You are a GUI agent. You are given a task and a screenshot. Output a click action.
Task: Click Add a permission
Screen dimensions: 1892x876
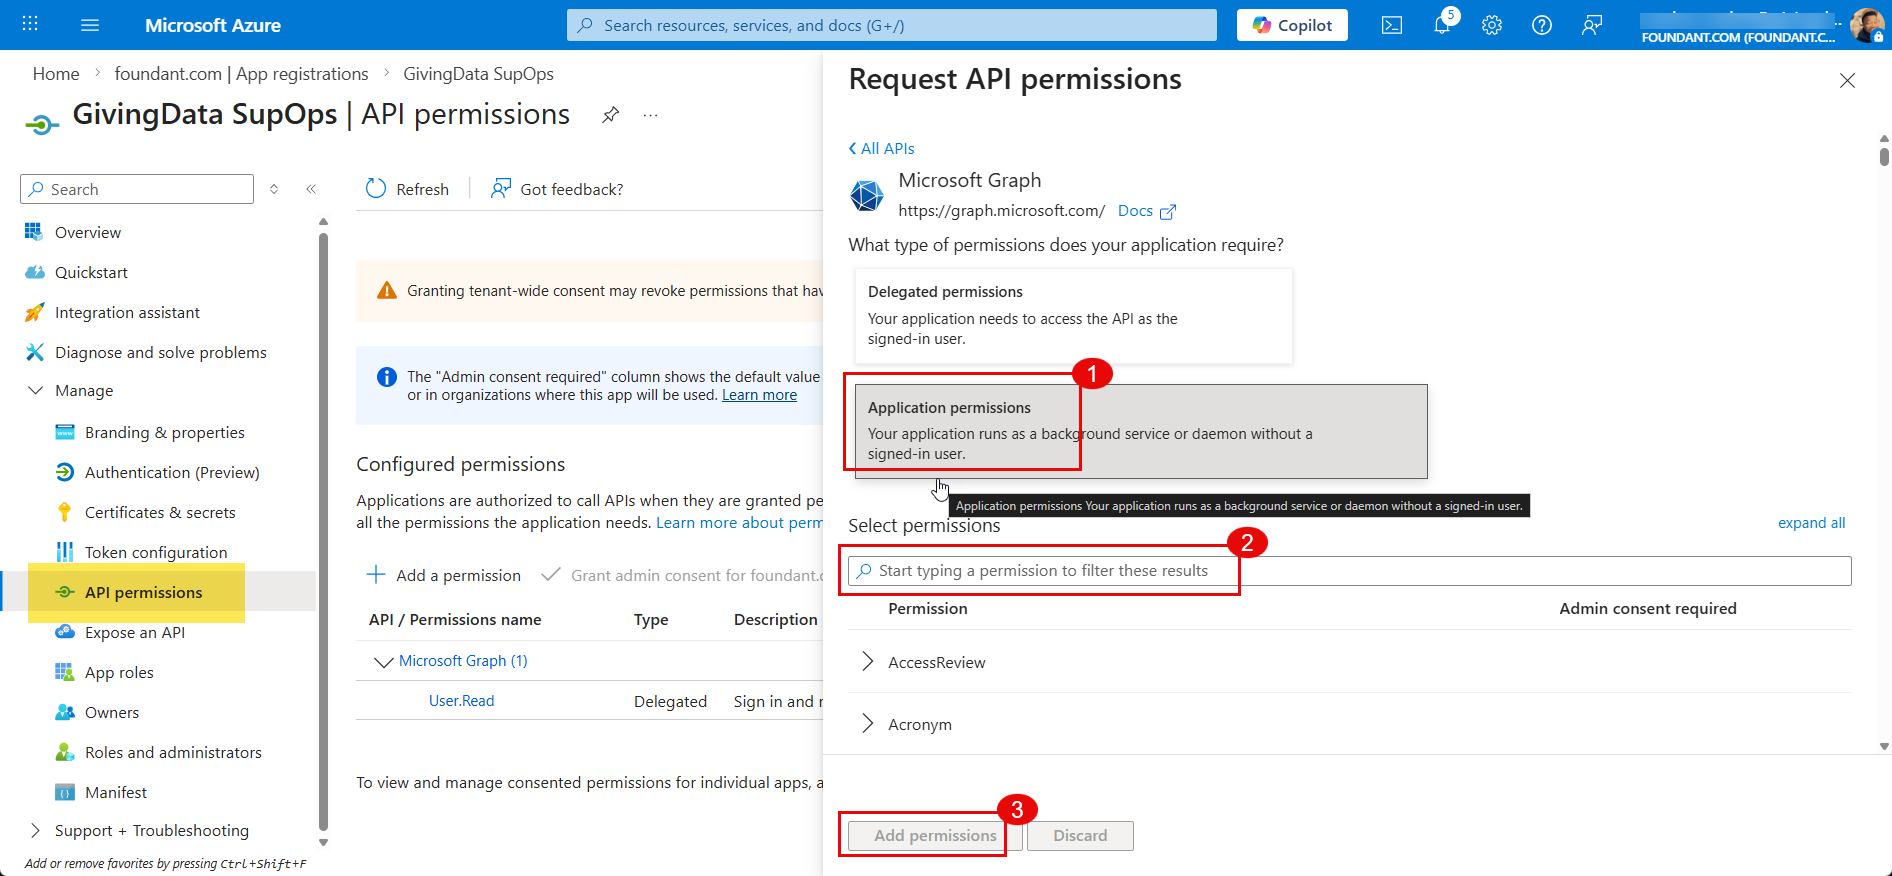pos(444,575)
